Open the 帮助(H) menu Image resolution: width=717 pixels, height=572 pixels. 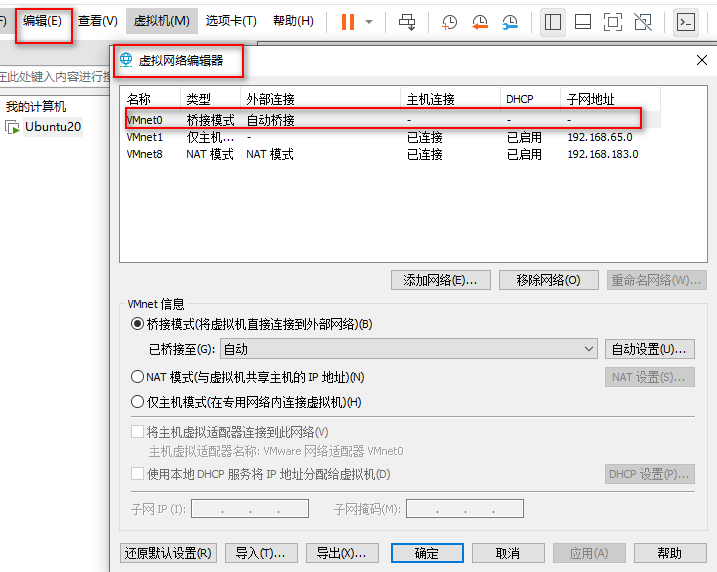(x=293, y=21)
